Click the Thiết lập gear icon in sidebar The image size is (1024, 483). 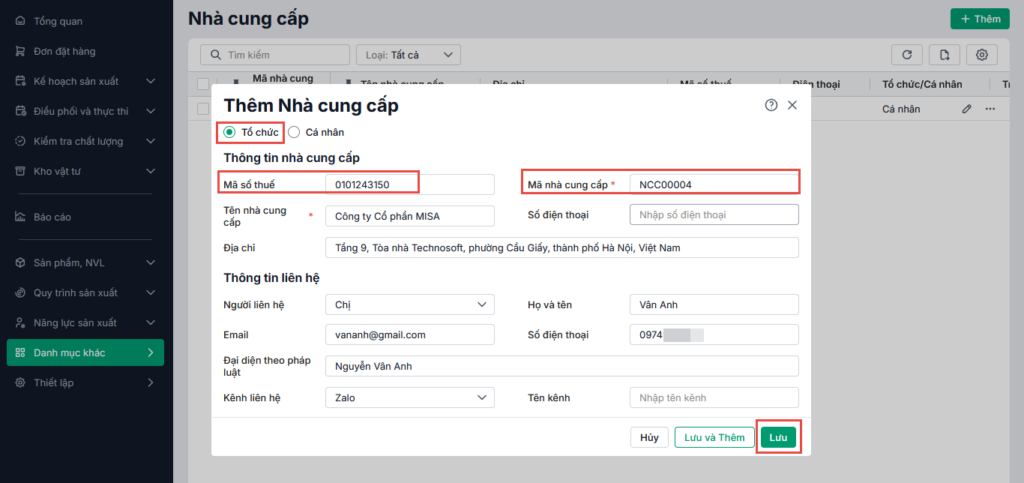pos(20,383)
